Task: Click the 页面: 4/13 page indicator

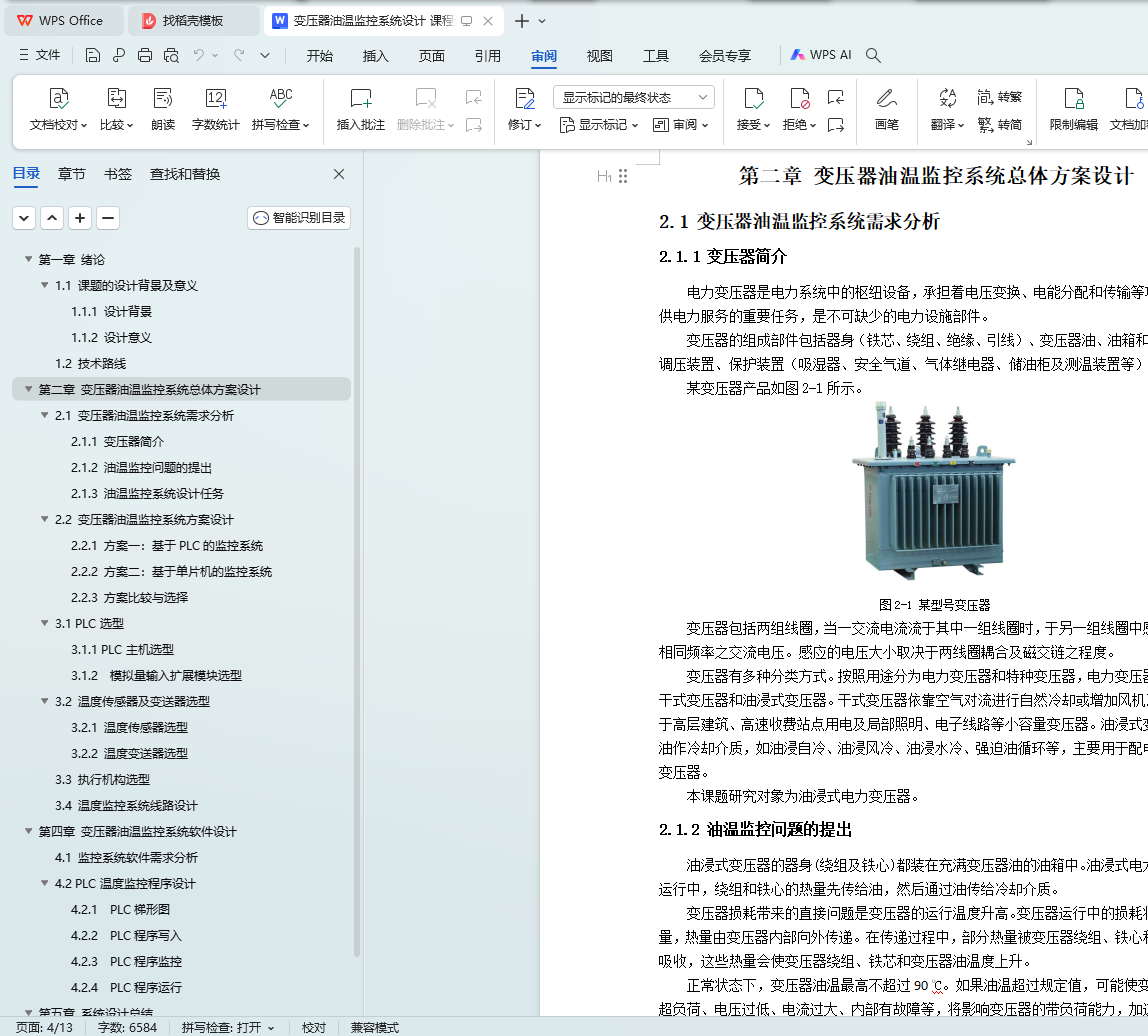Action: [45, 1028]
